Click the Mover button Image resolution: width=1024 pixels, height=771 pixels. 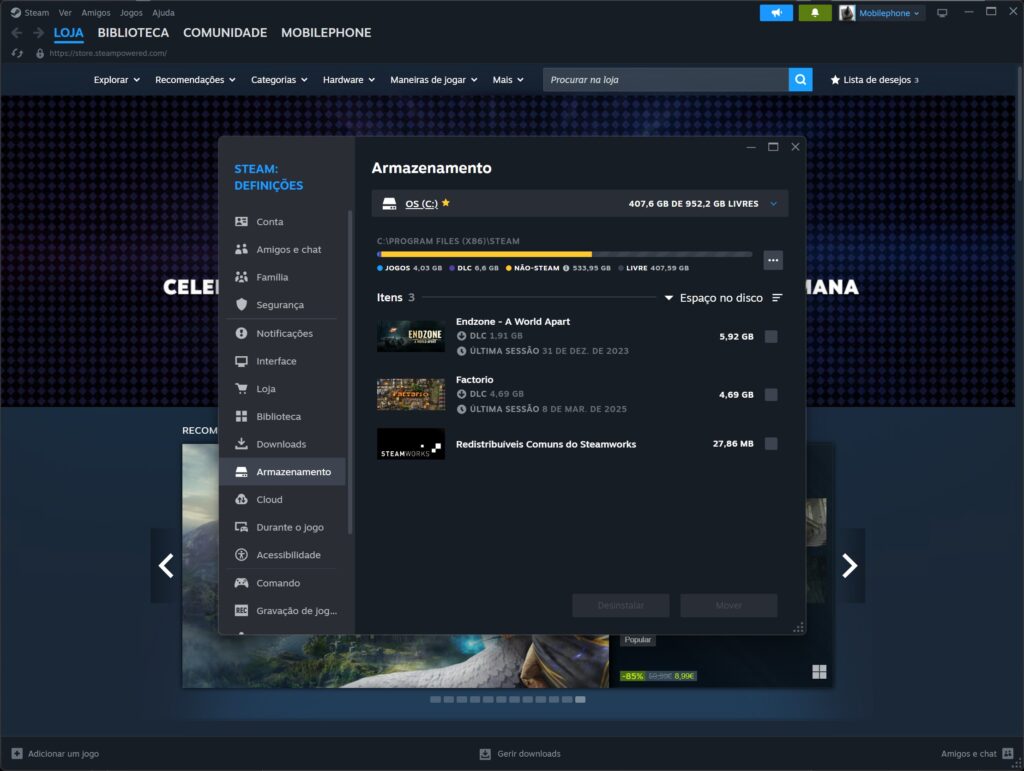click(x=728, y=605)
